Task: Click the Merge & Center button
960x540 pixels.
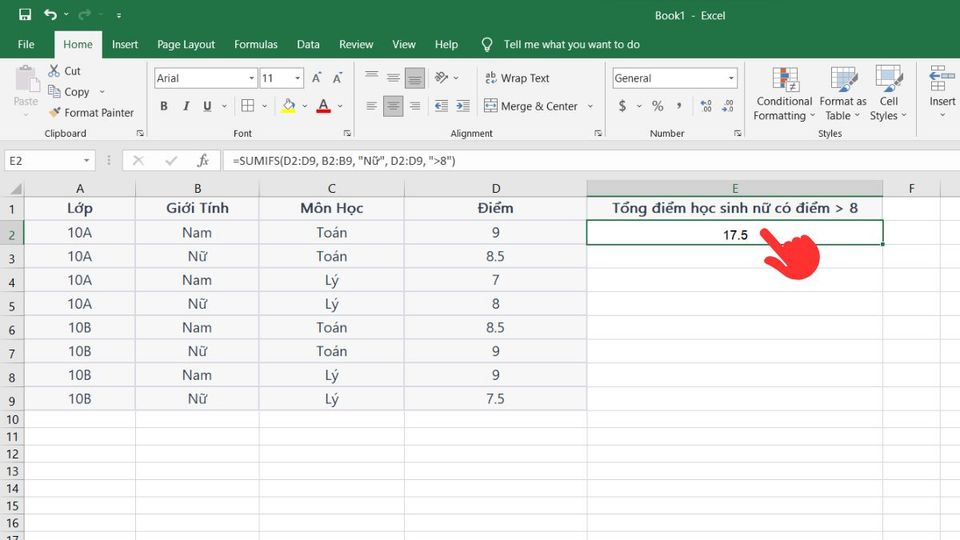Action: tap(531, 106)
